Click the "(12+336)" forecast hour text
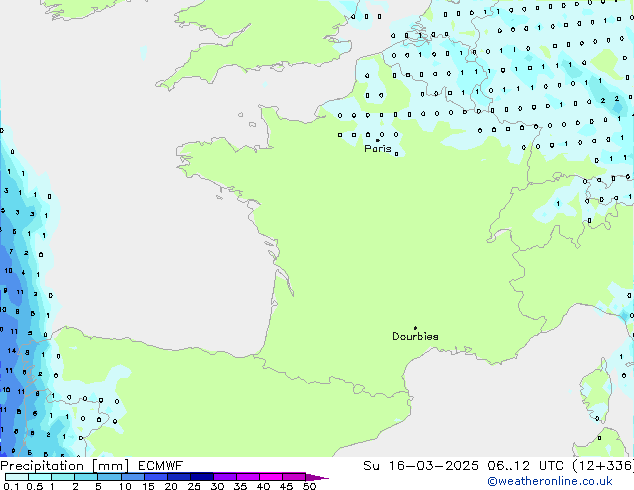The width and height of the screenshot is (634, 490). point(603,466)
